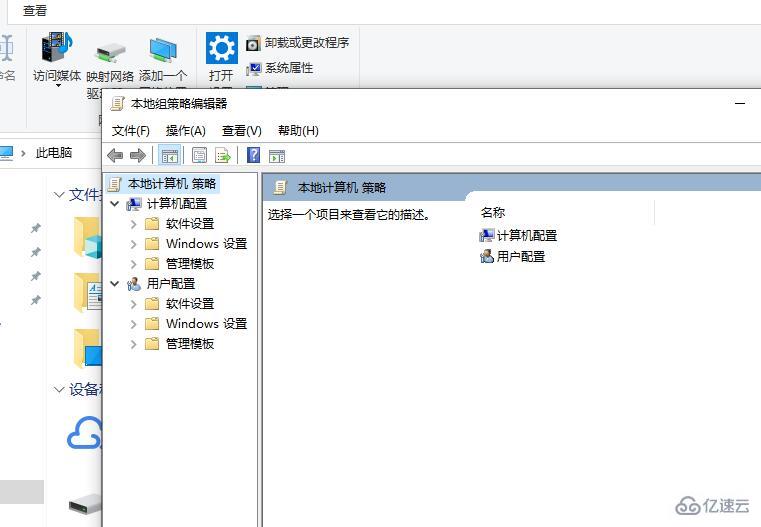Viewport: 761px width, 527px height.
Task: Collapse the 计算机配置 tree node
Action: [115, 203]
